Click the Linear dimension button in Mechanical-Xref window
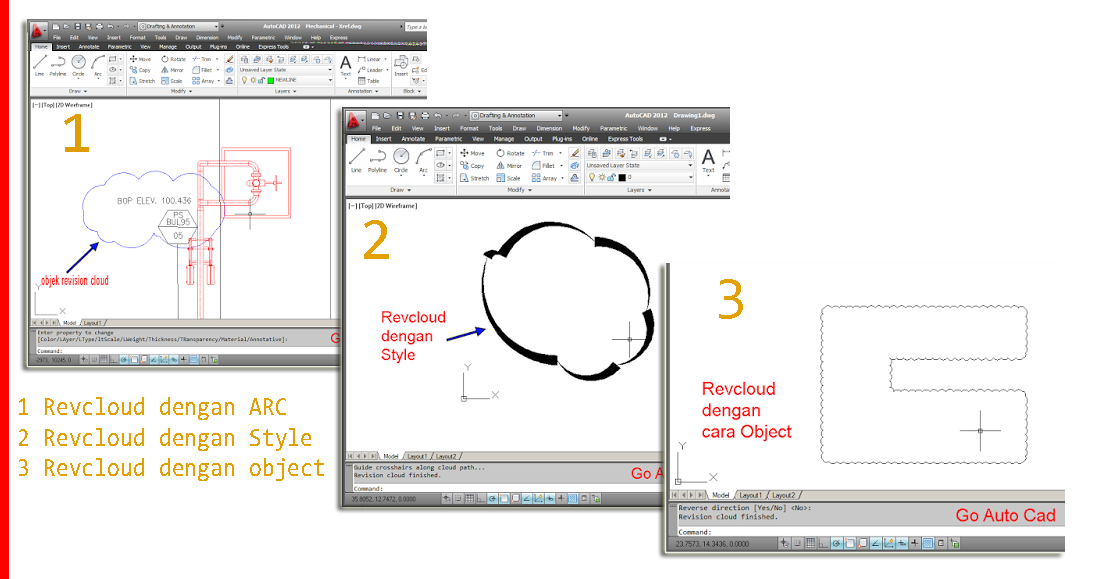Screen dimensions: 1093x579 (x=371, y=59)
